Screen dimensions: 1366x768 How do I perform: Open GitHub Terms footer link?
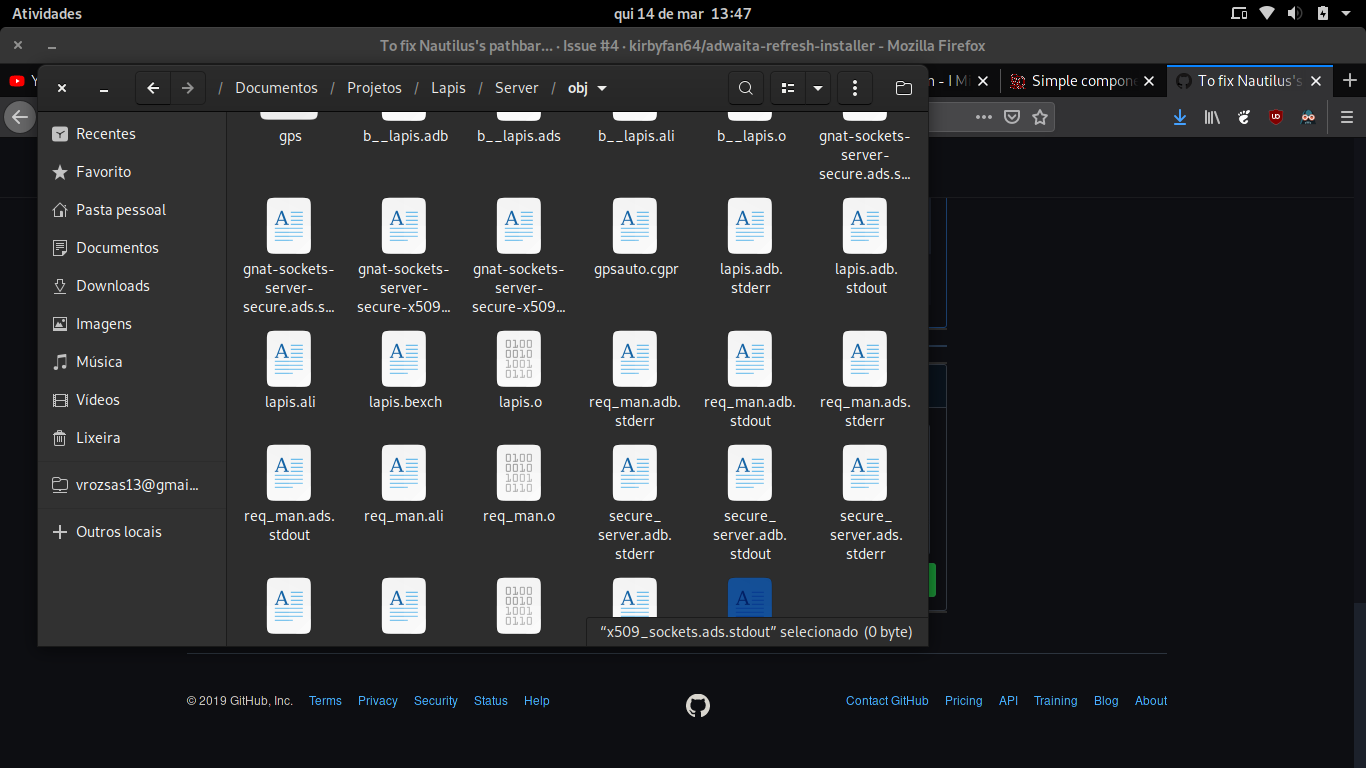click(325, 701)
